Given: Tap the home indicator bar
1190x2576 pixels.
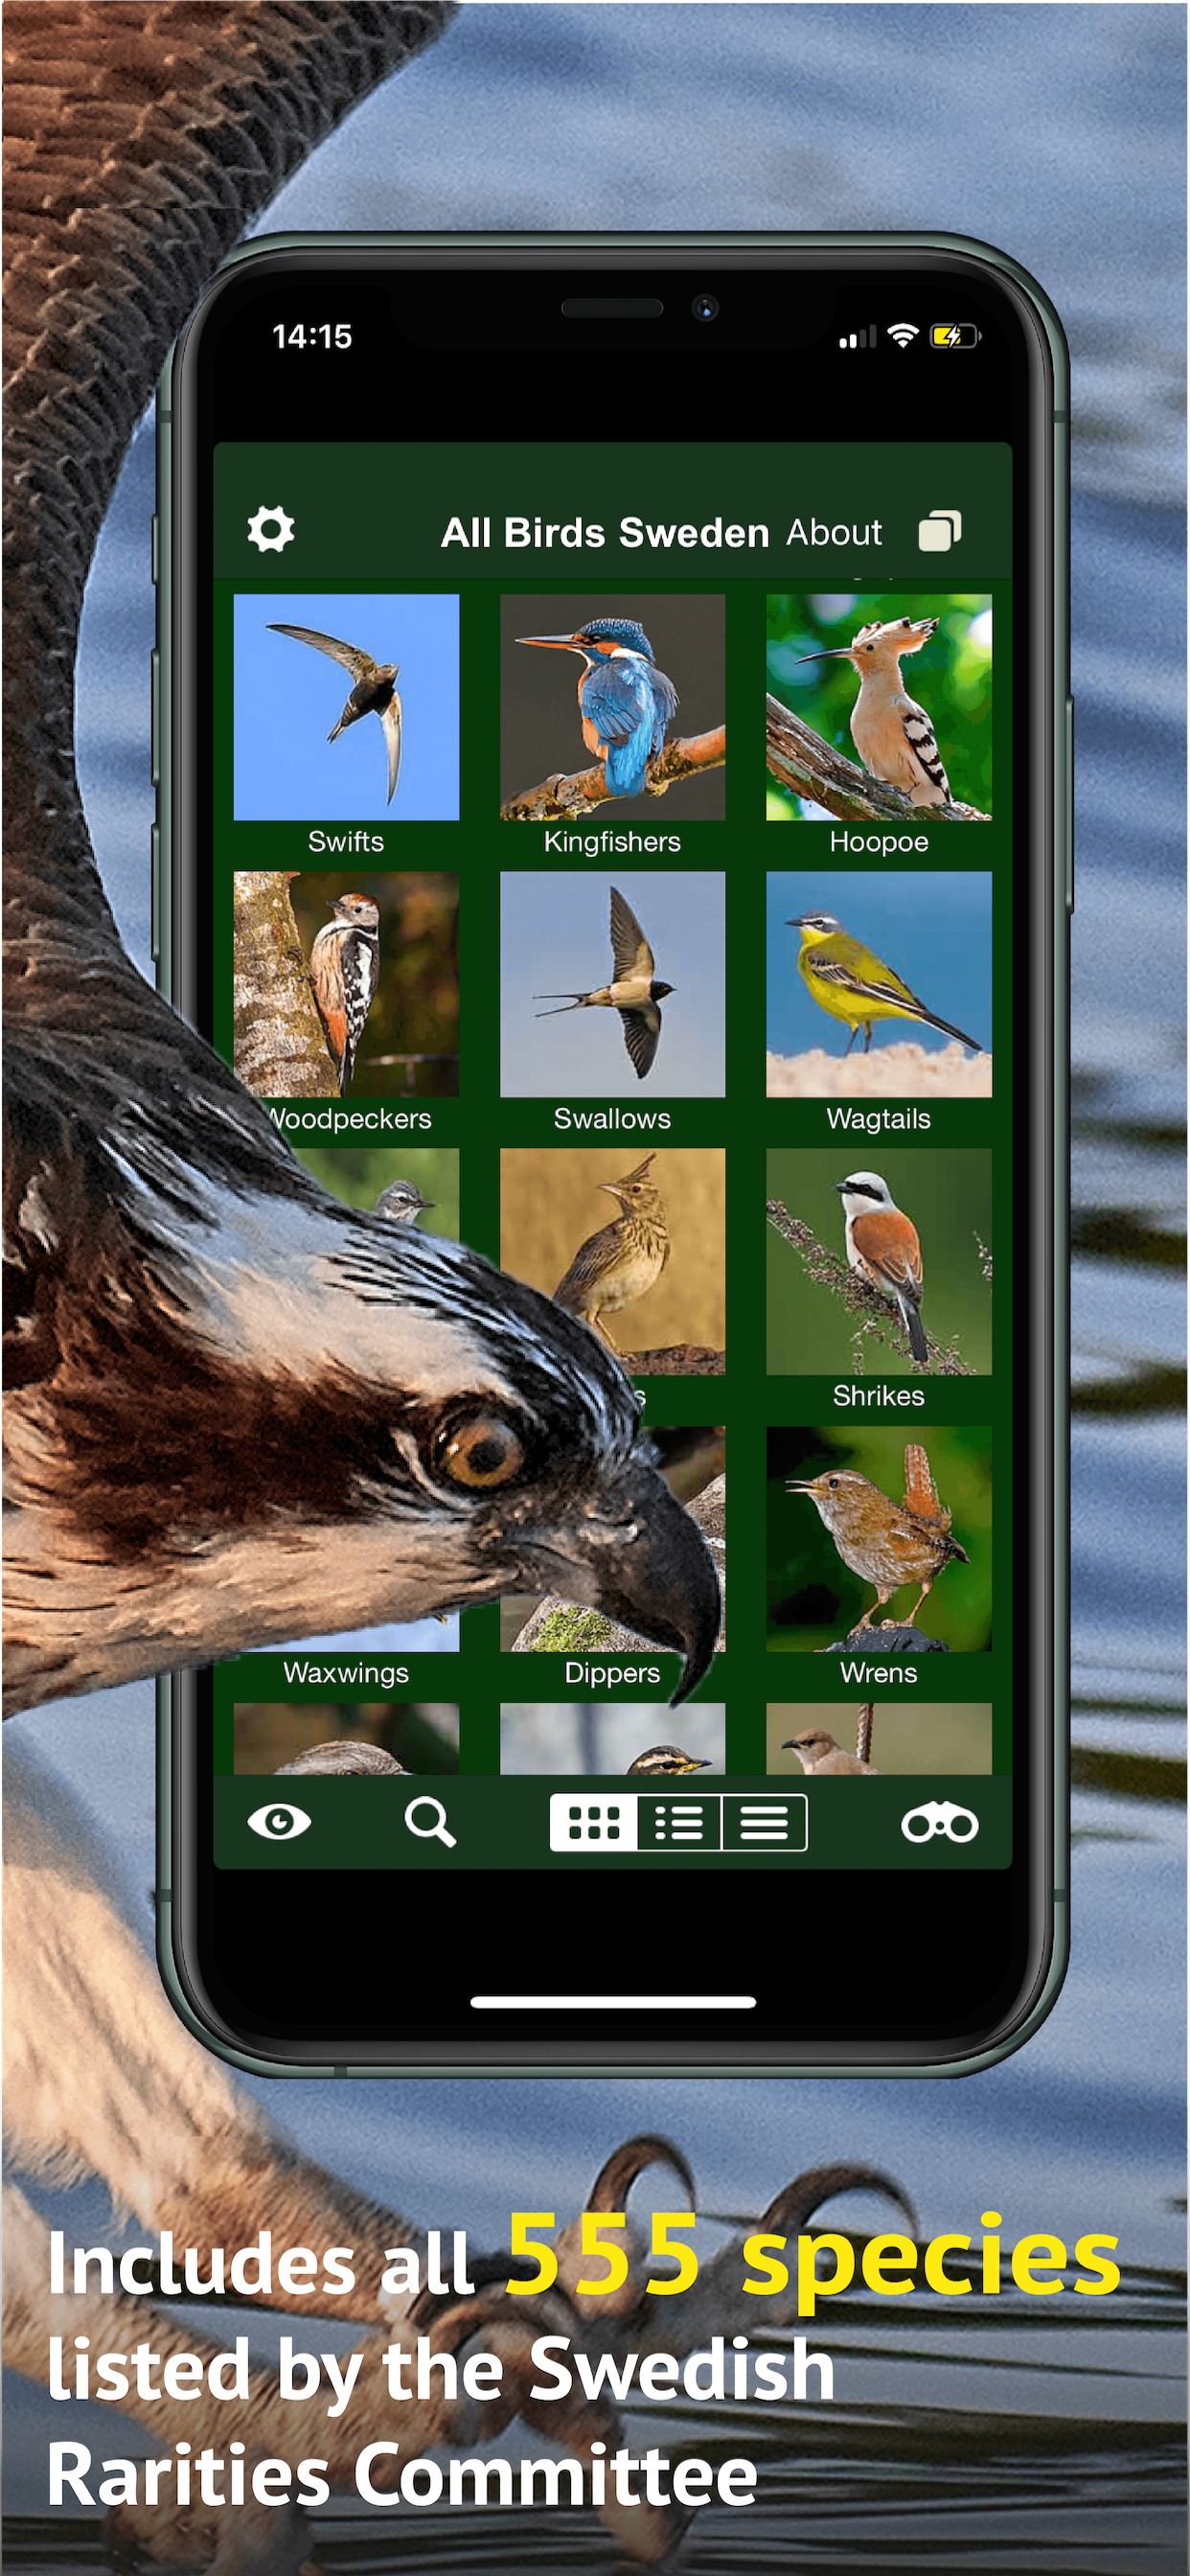Looking at the screenshot, I should pos(613,2002).
